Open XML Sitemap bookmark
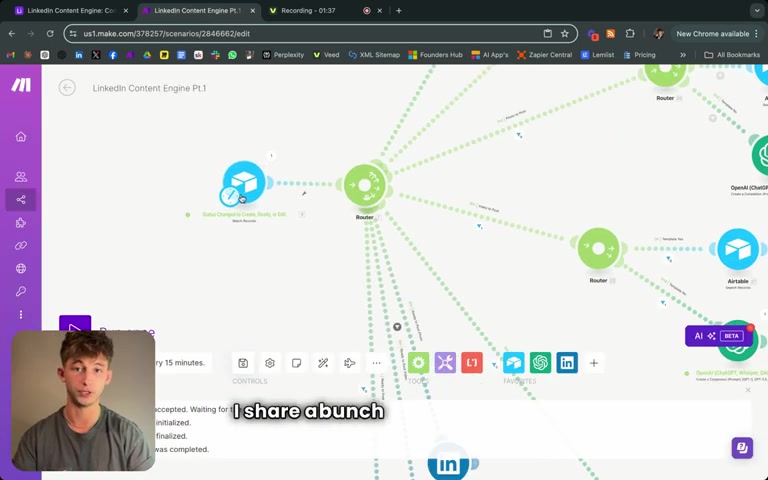 click(374, 55)
